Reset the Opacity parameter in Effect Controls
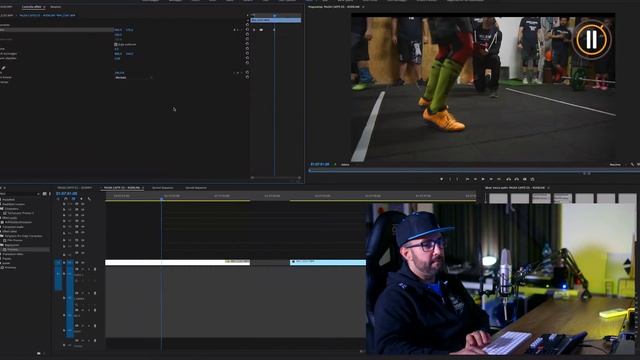This screenshot has height=360, width=640. [x=247, y=73]
